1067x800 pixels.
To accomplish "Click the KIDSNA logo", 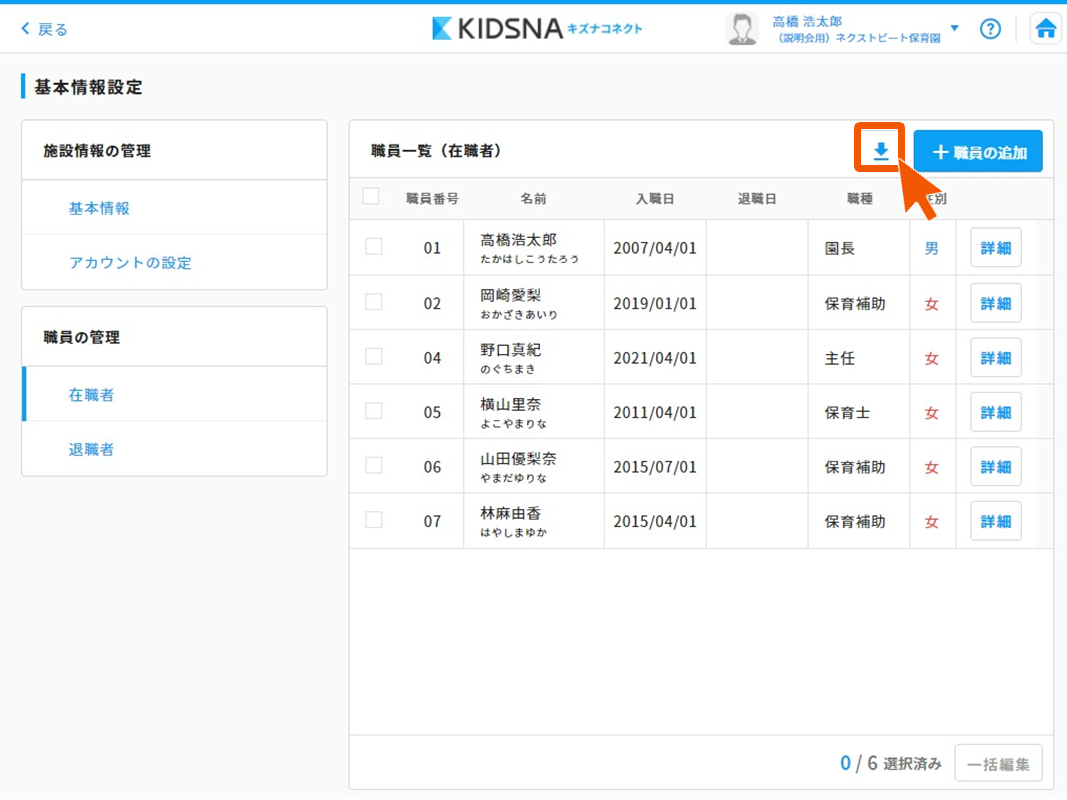I will (x=537, y=28).
